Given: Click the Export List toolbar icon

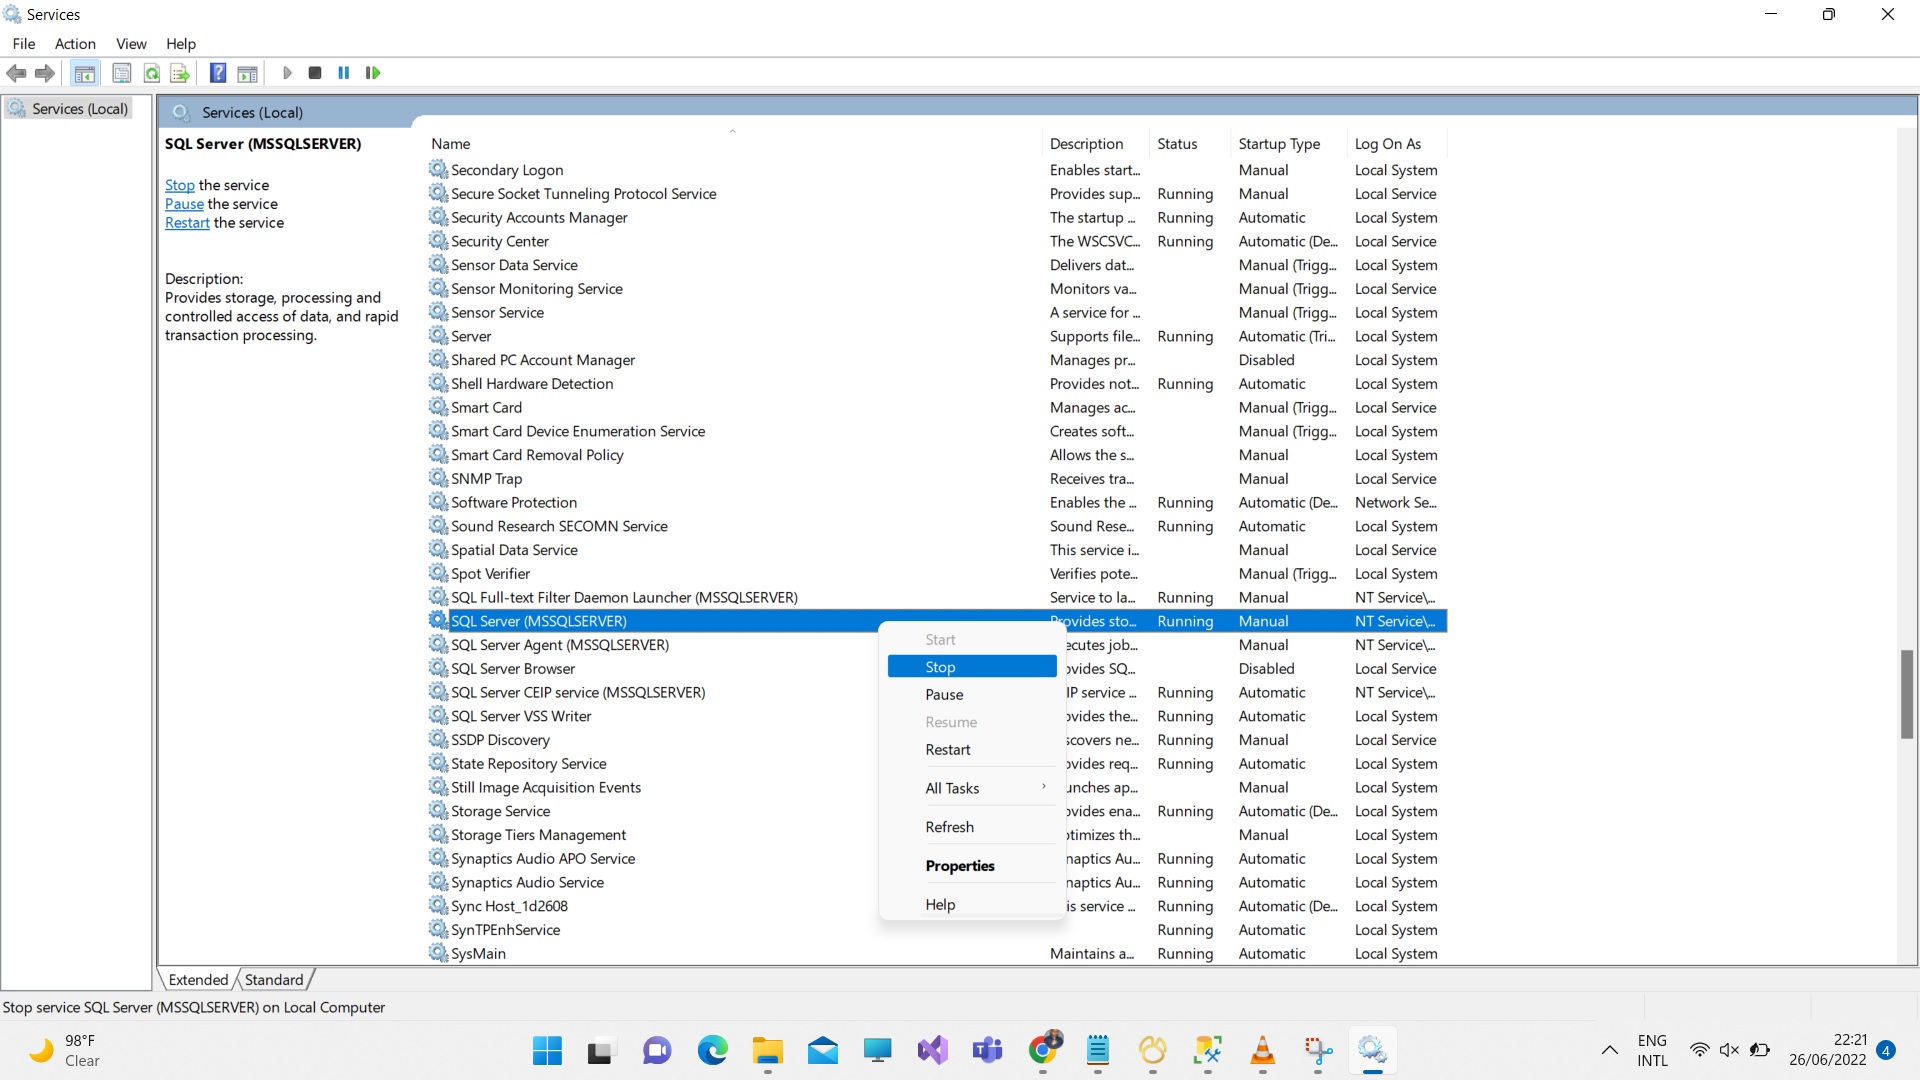Looking at the screenshot, I should pyautogui.click(x=180, y=73).
